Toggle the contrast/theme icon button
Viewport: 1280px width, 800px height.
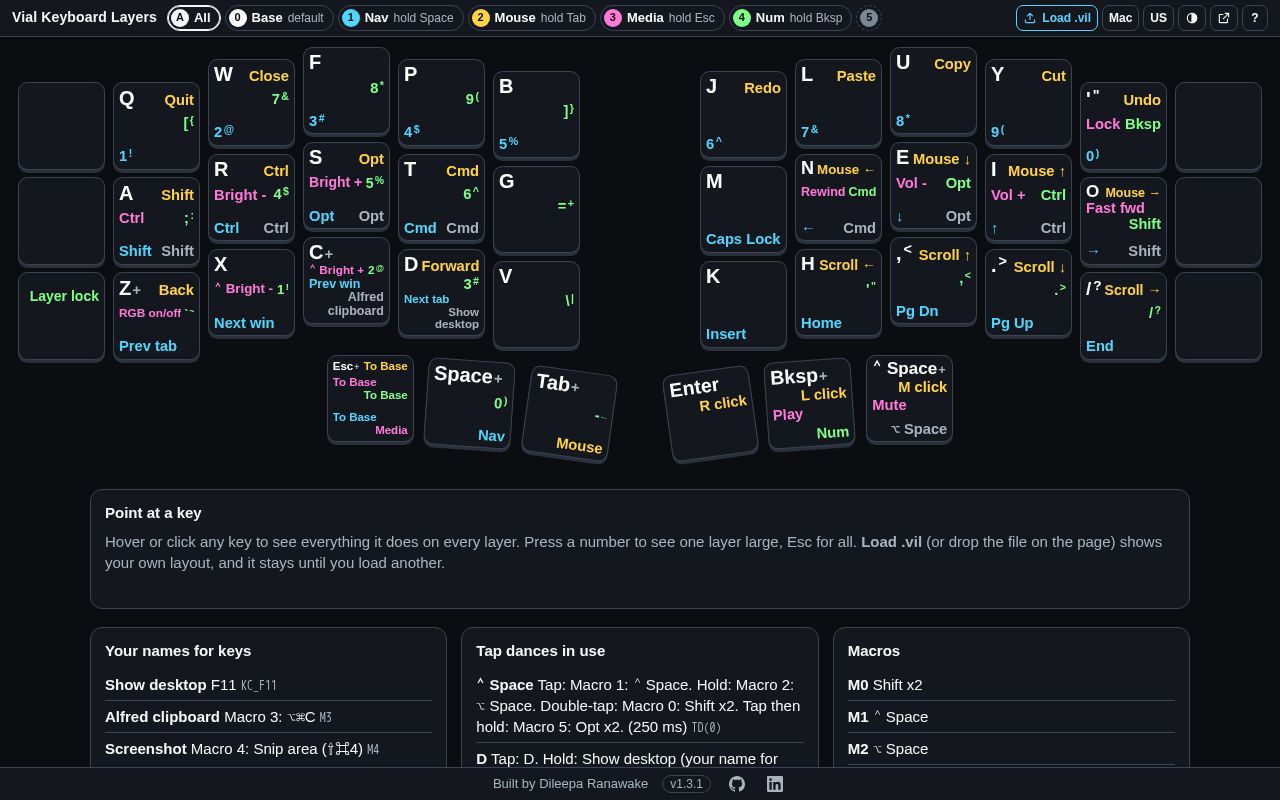pyautogui.click(x=1192, y=18)
